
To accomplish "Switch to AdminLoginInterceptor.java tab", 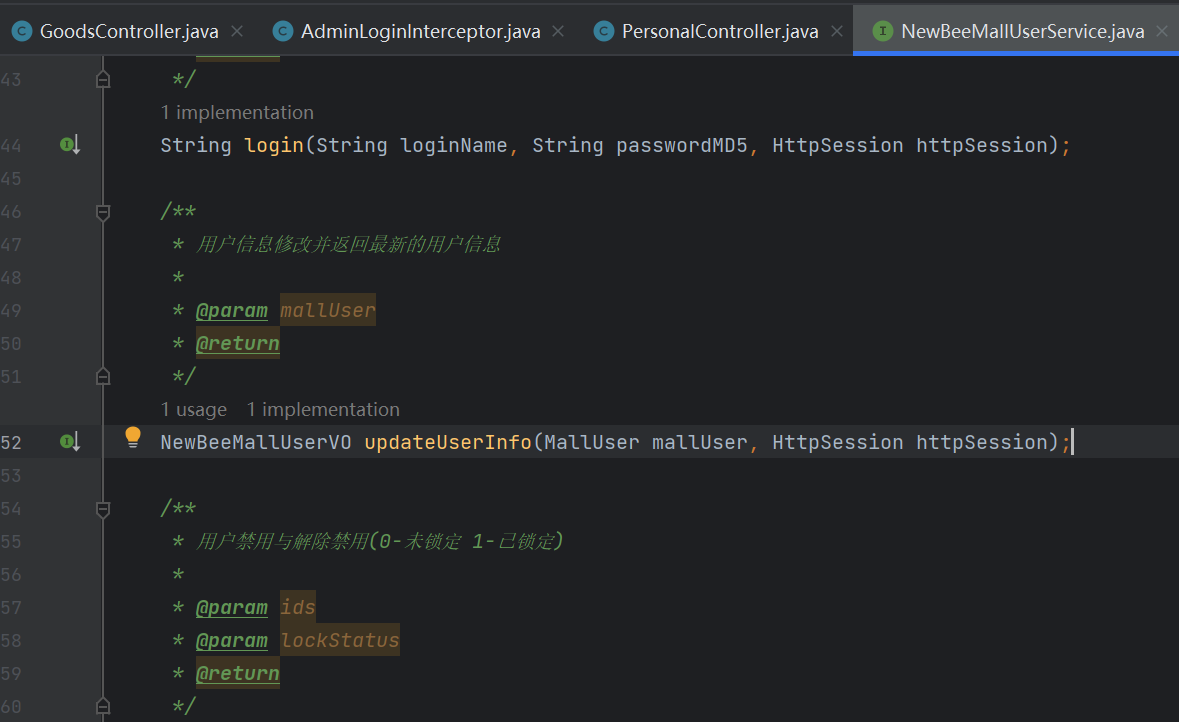I will point(420,32).
